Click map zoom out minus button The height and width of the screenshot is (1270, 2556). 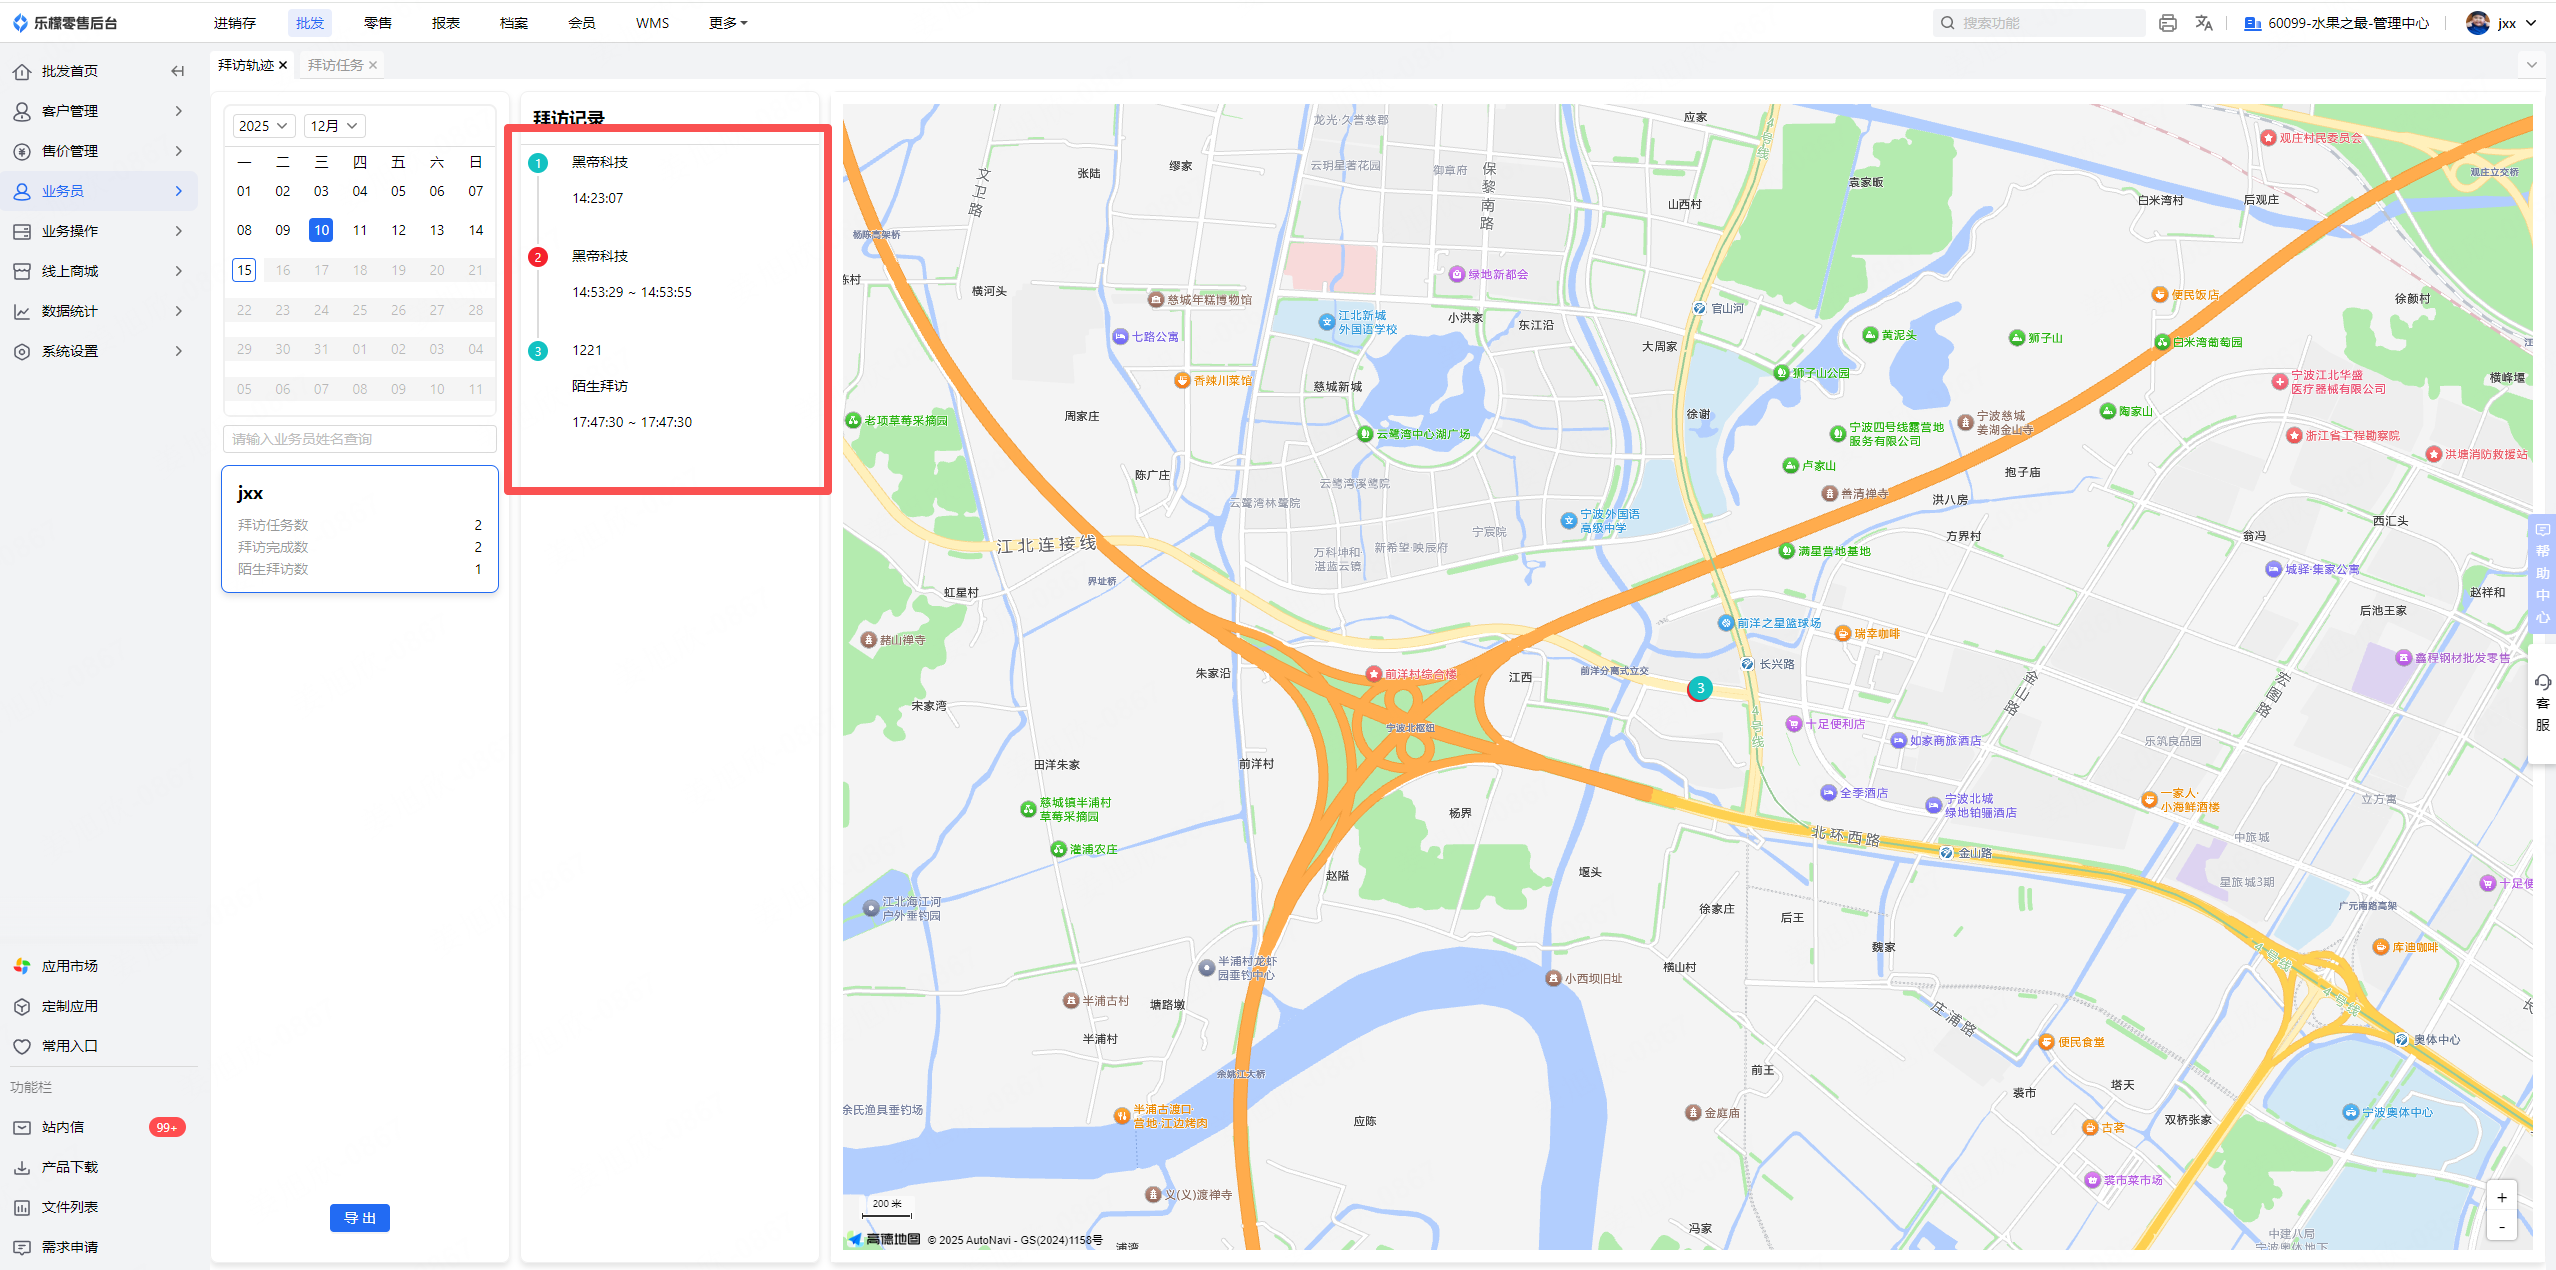pos(2501,1226)
